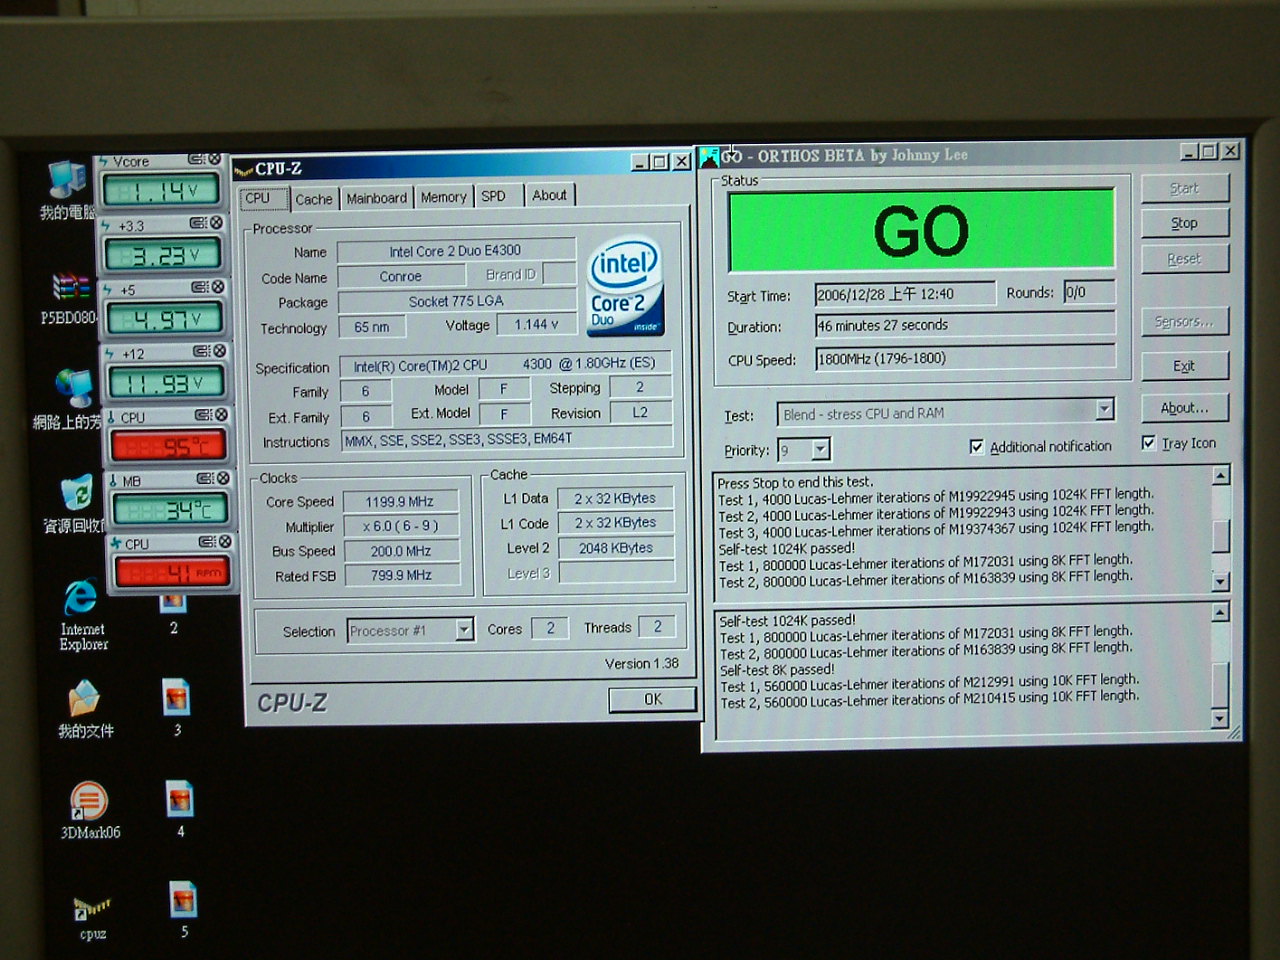Click the Reset button in ORTHOS
This screenshot has width=1280, height=960.
(1184, 258)
